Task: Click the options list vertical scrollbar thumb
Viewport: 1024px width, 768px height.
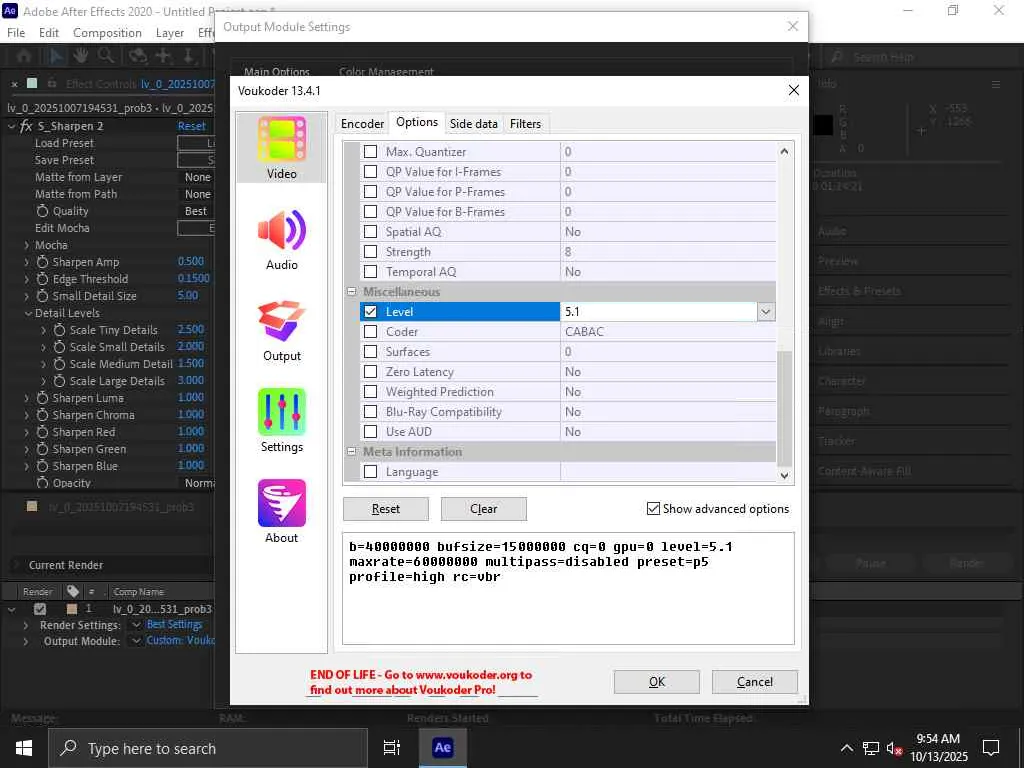Action: (784, 409)
